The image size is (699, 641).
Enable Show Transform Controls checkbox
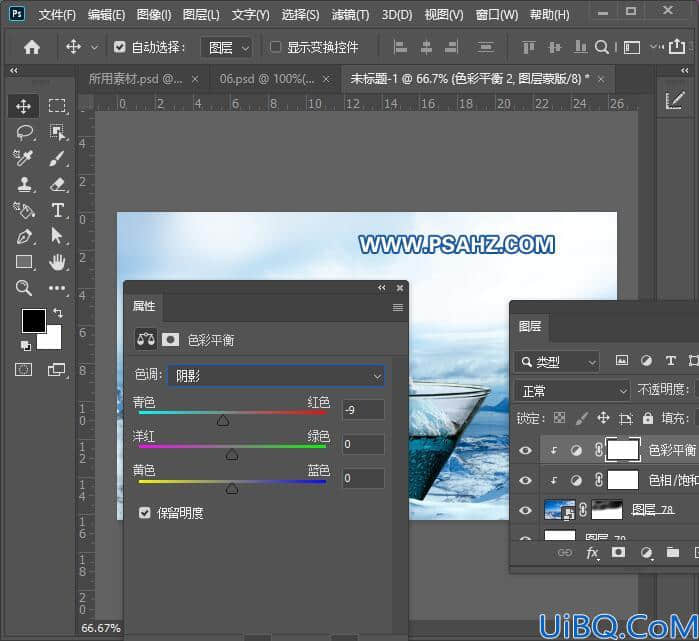point(275,47)
